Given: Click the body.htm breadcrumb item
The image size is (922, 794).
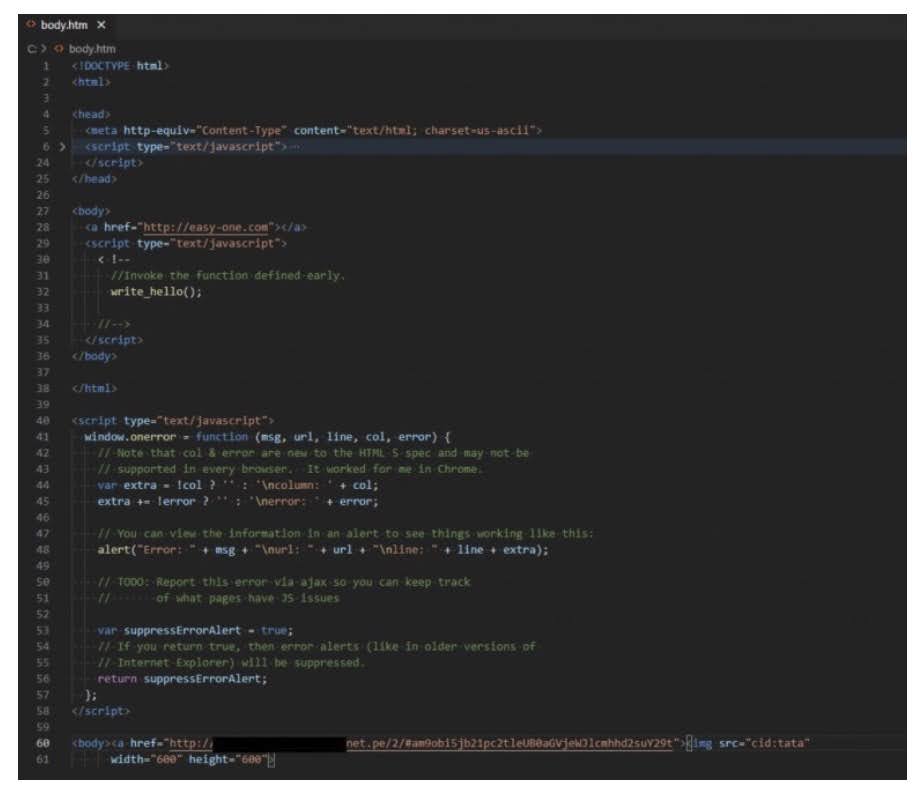Looking at the screenshot, I should pyautogui.click(x=92, y=49).
